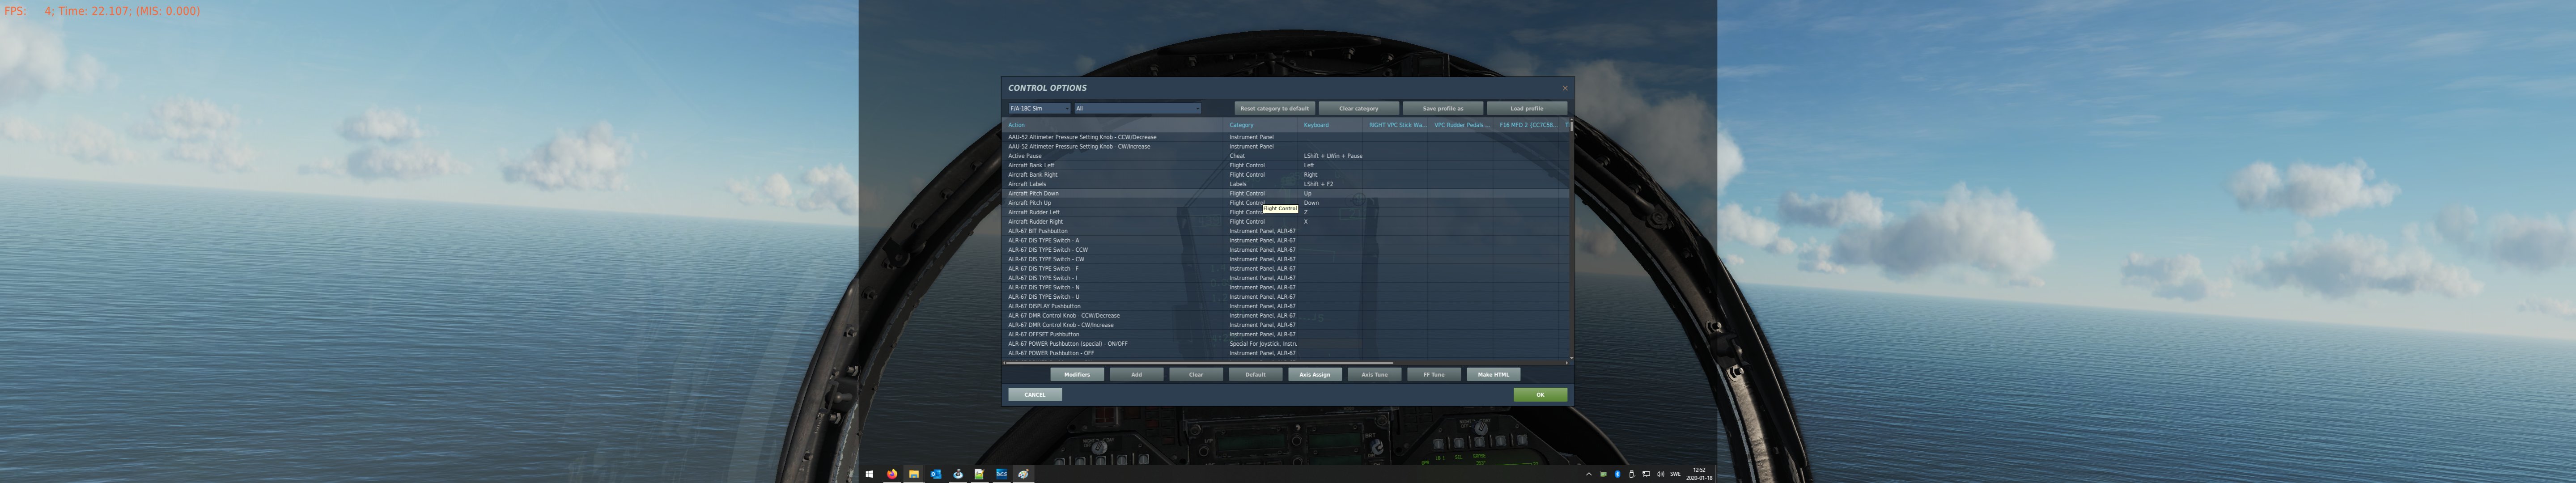Select the ALR-67 BIT Pushbutton row
The height and width of the screenshot is (483, 2576).
(x=1284, y=231)
